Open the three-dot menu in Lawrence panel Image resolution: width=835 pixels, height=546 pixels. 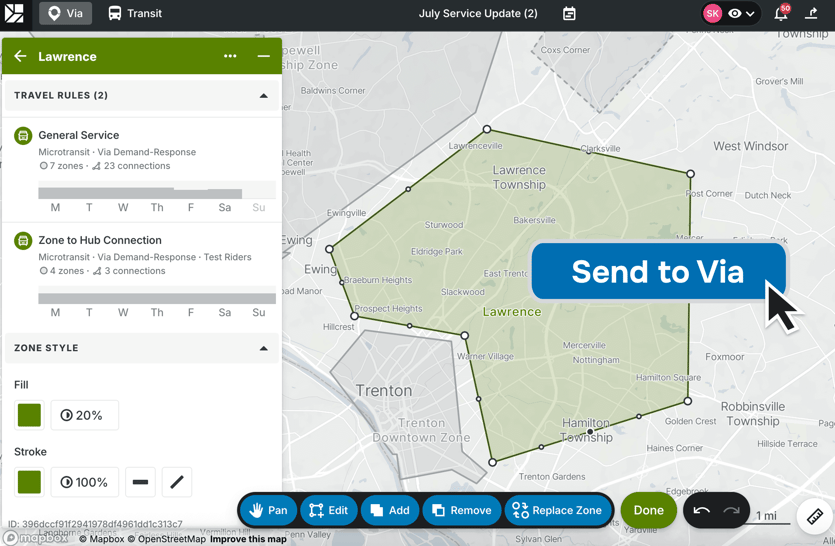(230, 56)
